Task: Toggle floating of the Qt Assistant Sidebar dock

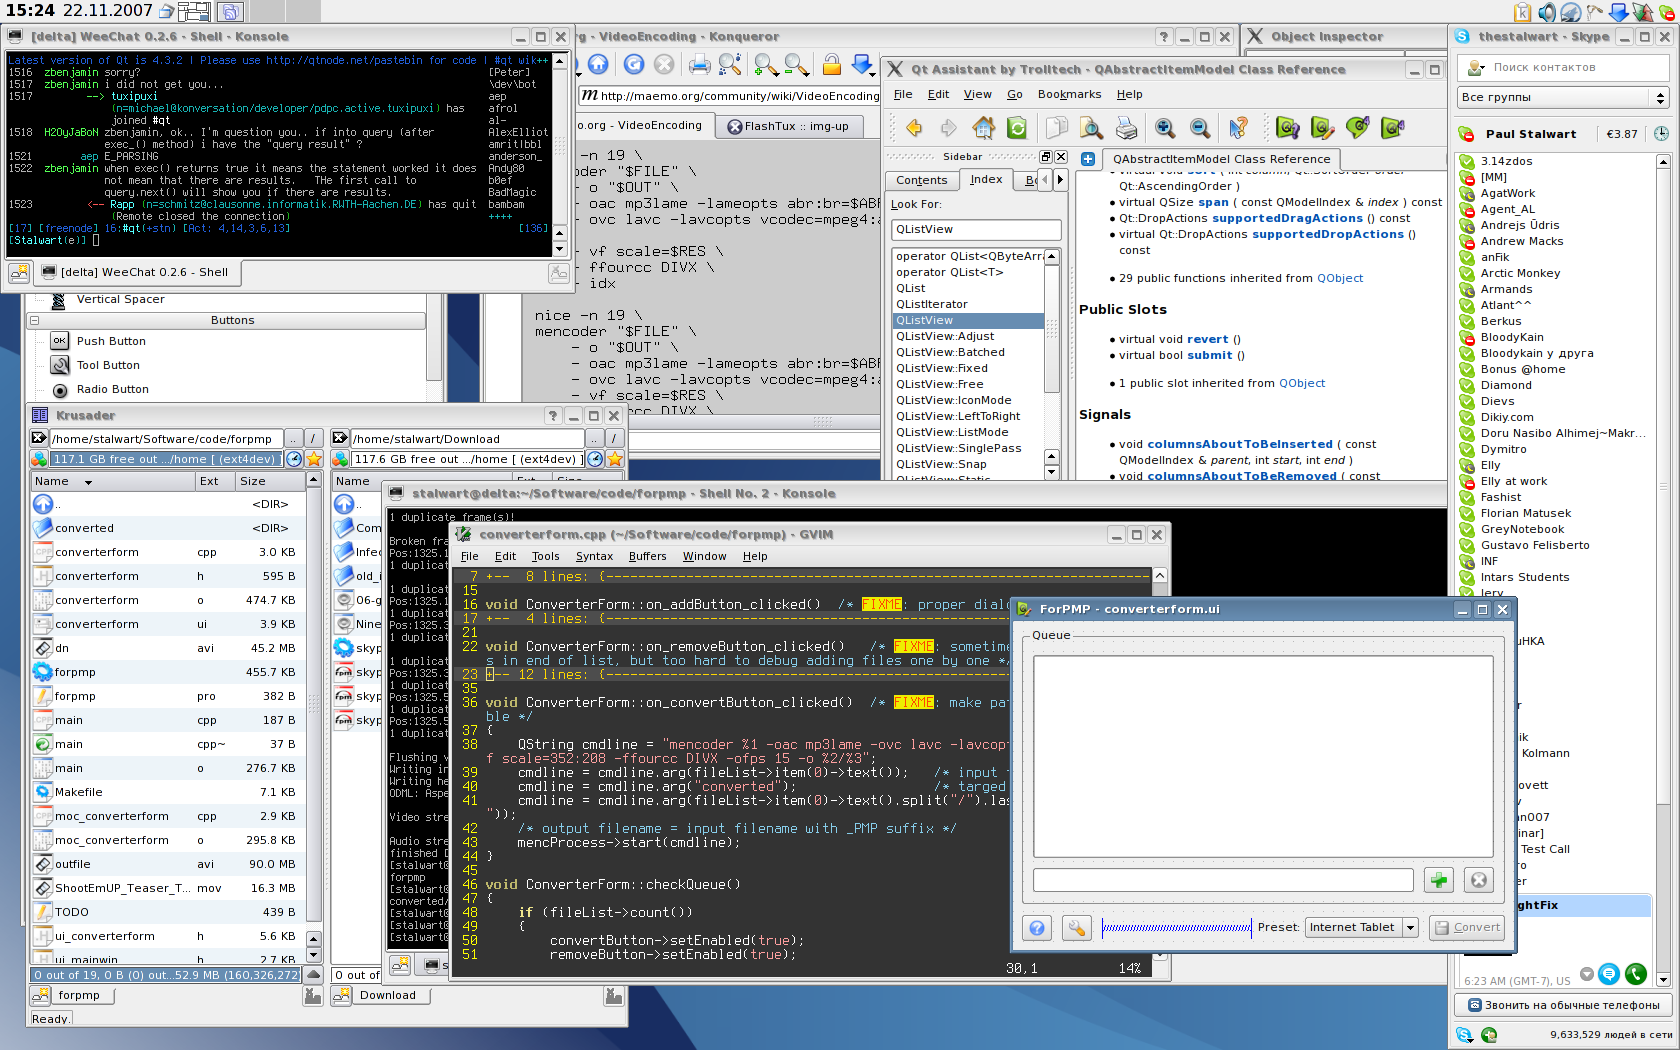Action: tap(1046, 157)
